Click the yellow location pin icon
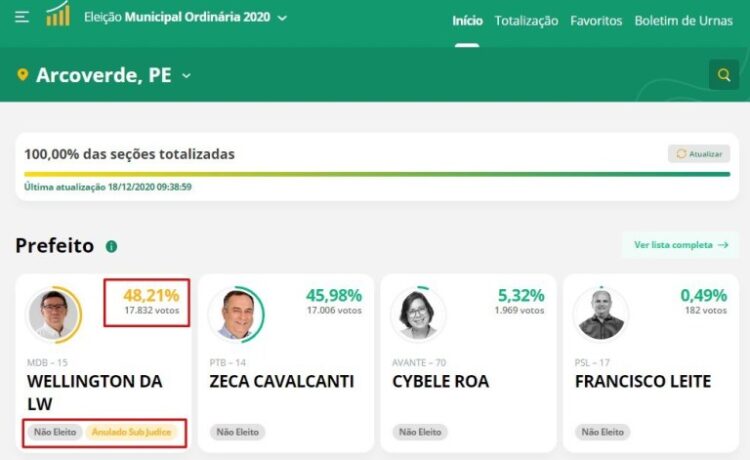Viewport: 750px width, 460px height. pyautogui.click(x=23, y=75)
